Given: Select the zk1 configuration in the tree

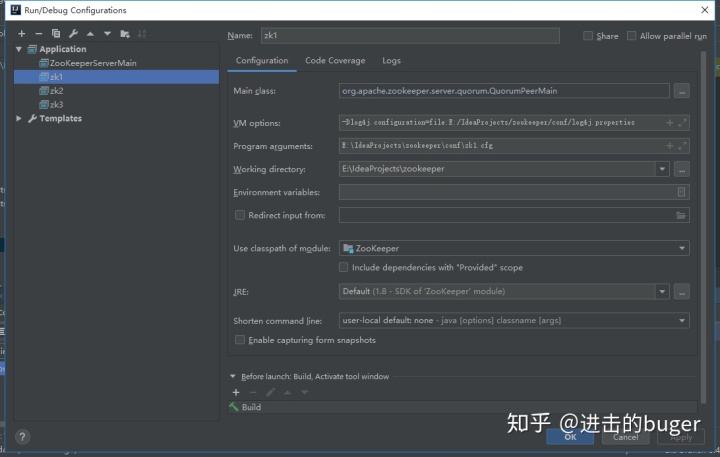Looking at the screenshot, I should coord(116,77).
